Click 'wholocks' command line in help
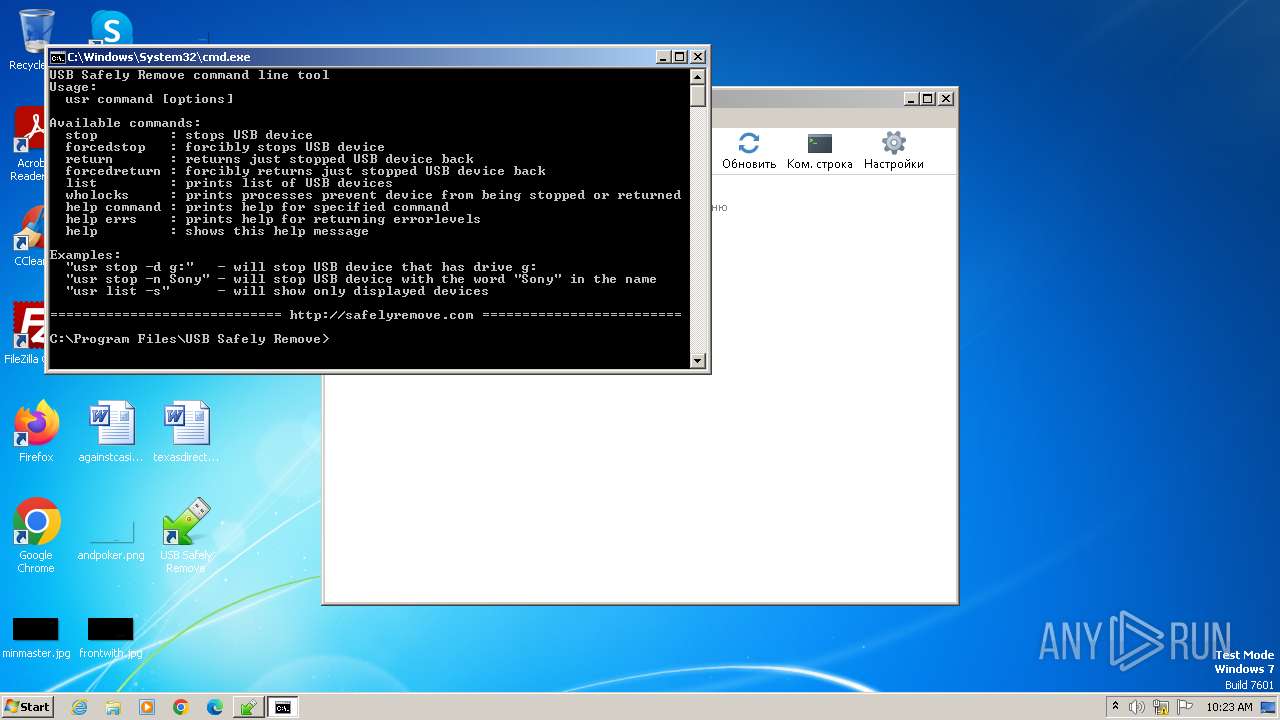 (373, 195)
